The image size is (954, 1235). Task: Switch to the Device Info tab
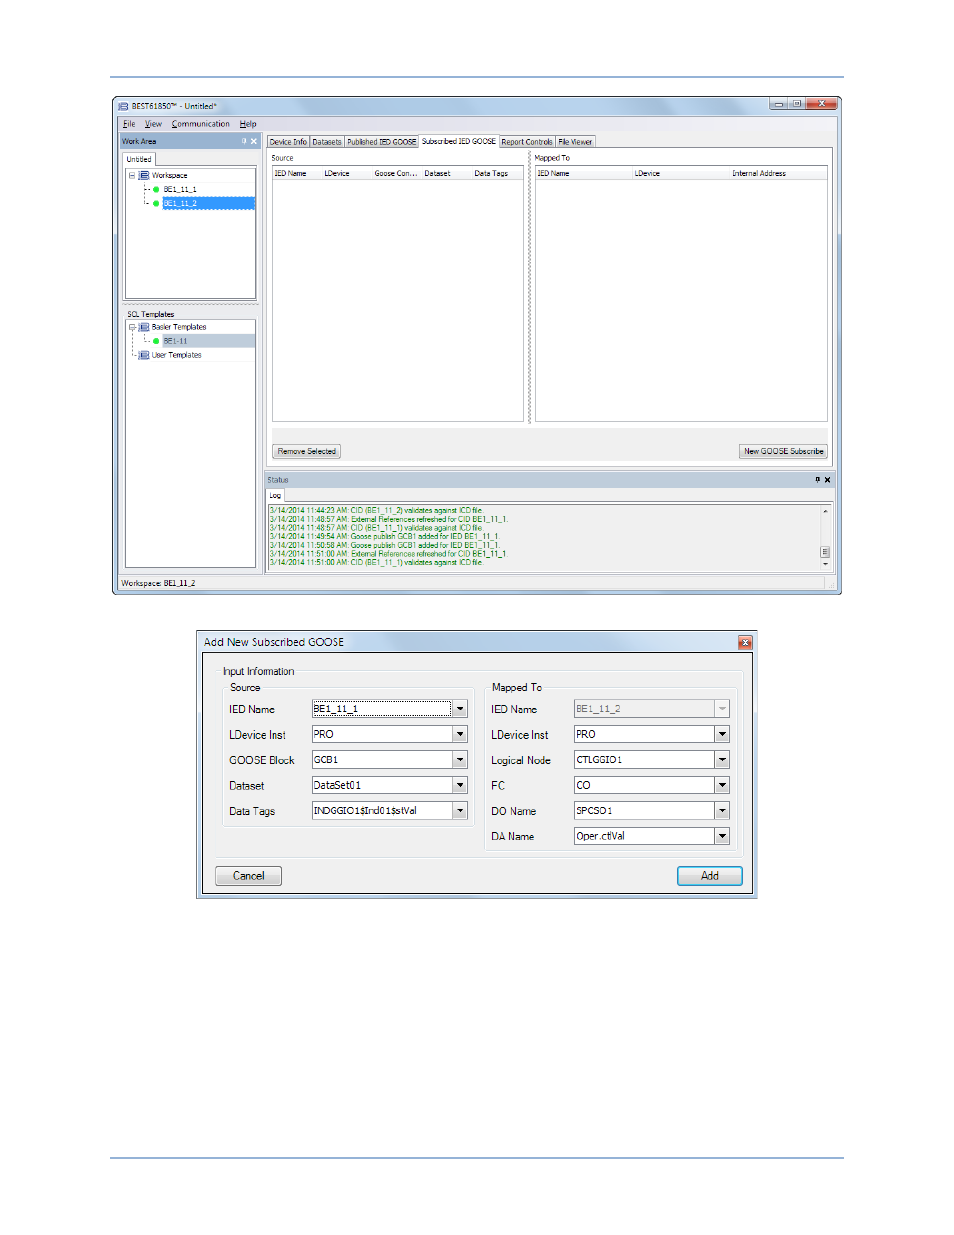tap(288, 142)
